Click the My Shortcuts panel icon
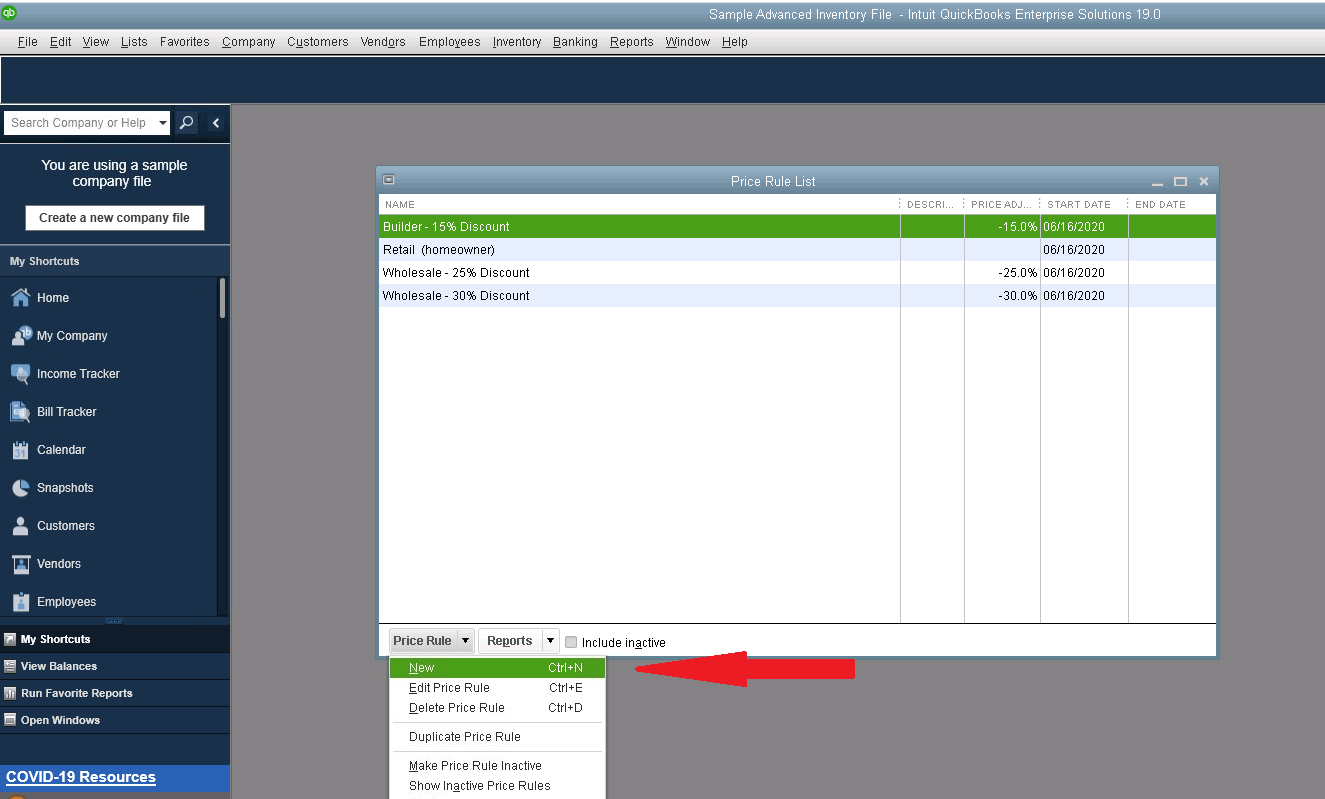The image size is (1325, 799). [x=10, y=639]
